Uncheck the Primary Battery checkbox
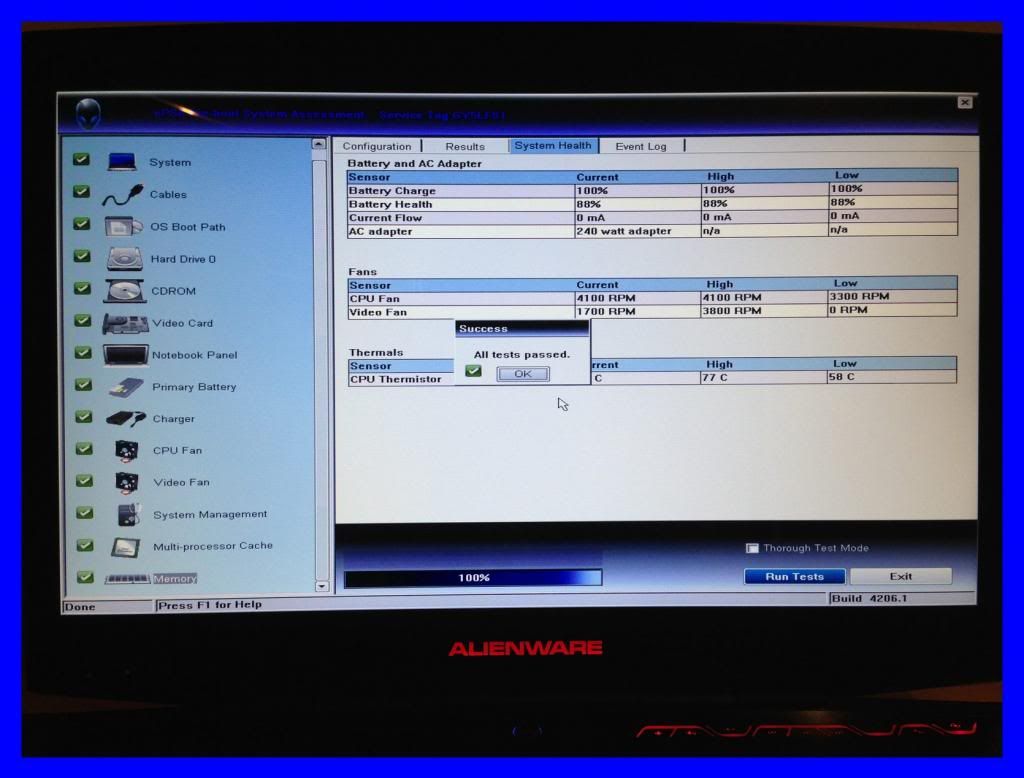The image size is (1024, 778). coord(83,384)
